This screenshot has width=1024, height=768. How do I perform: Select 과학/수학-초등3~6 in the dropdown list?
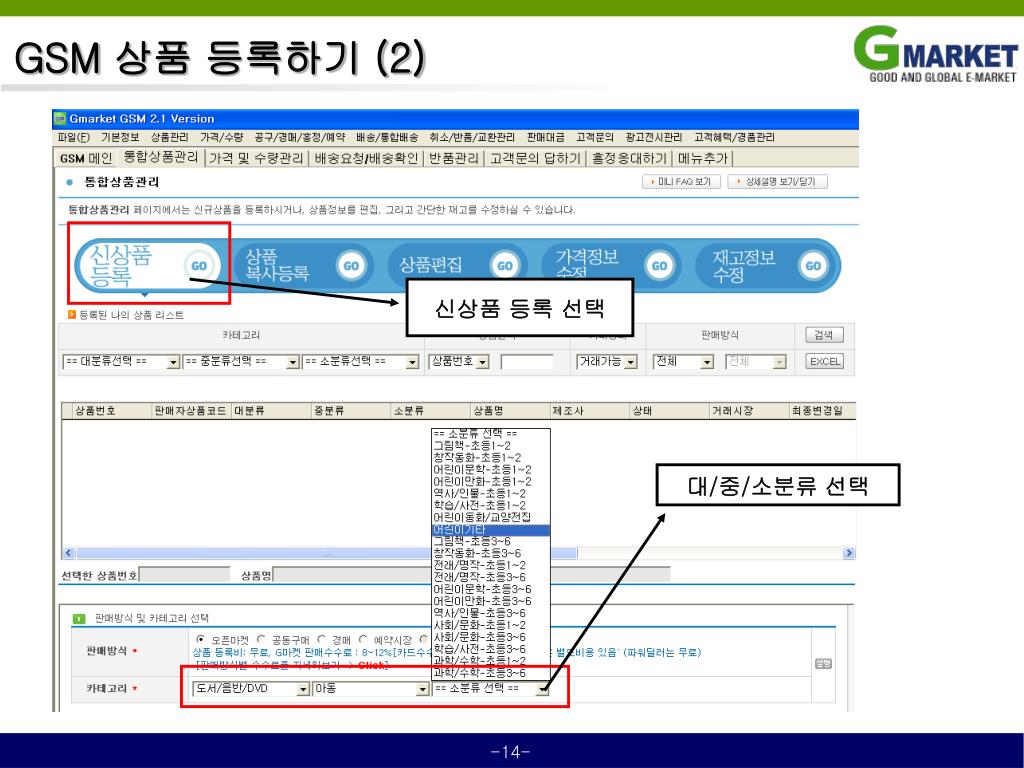pos(490,673)
